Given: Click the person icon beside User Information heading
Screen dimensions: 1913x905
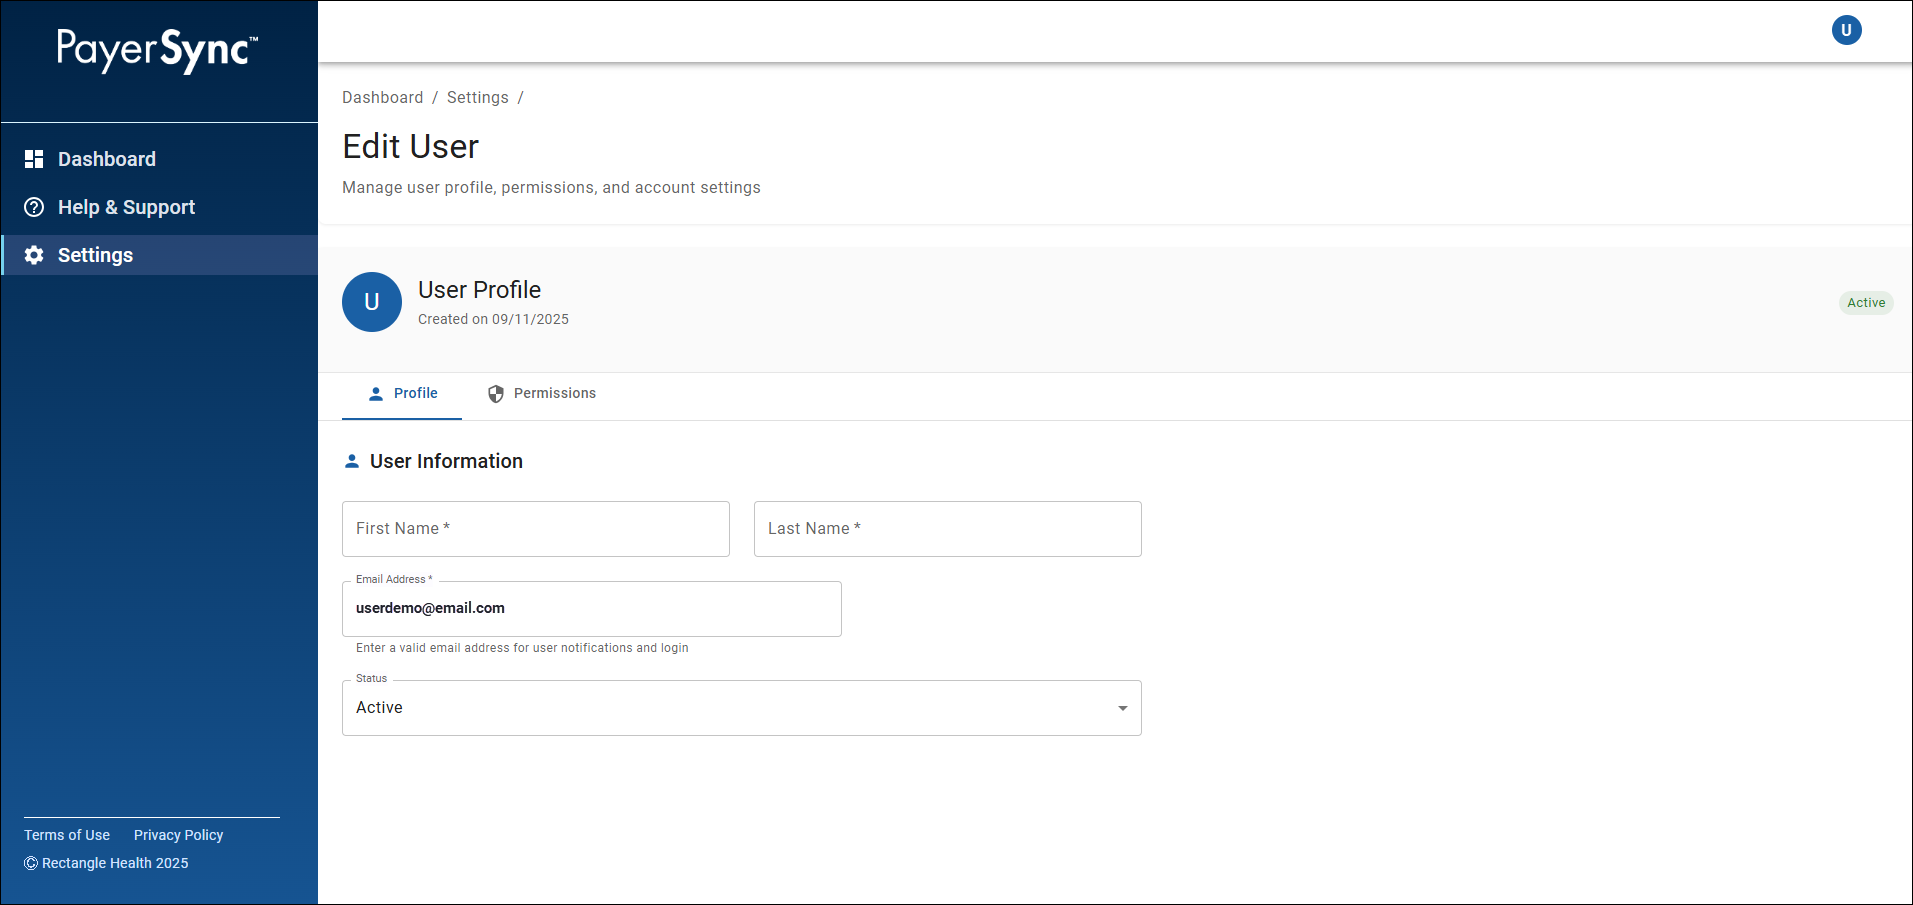Looking at the screenshot, I should 351,460.
